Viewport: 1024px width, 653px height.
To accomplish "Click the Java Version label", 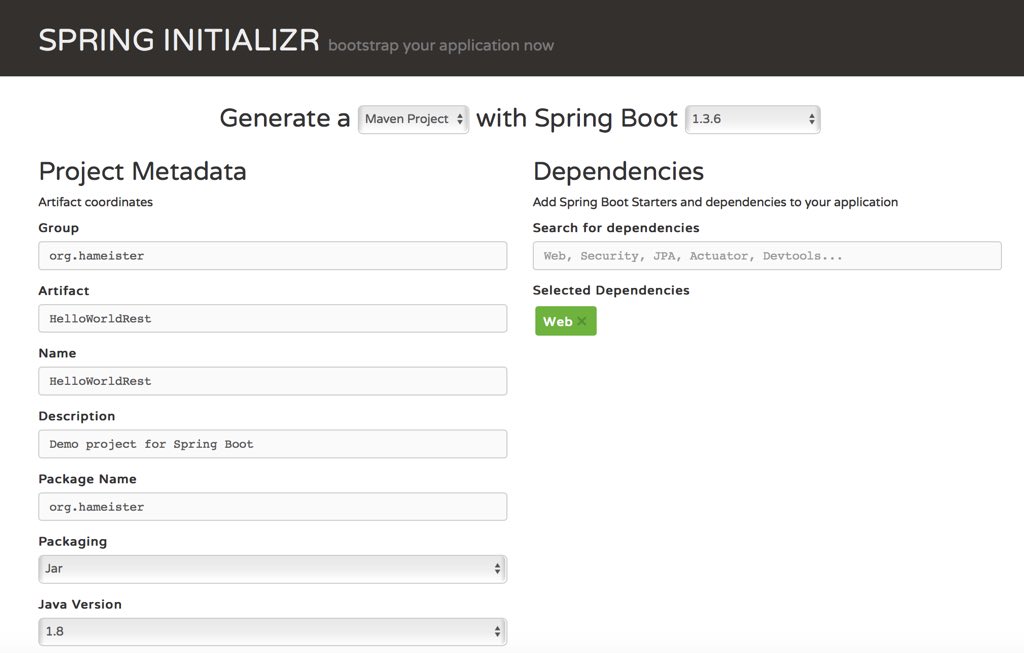I will pyautogui.click(x=80, y=604).
